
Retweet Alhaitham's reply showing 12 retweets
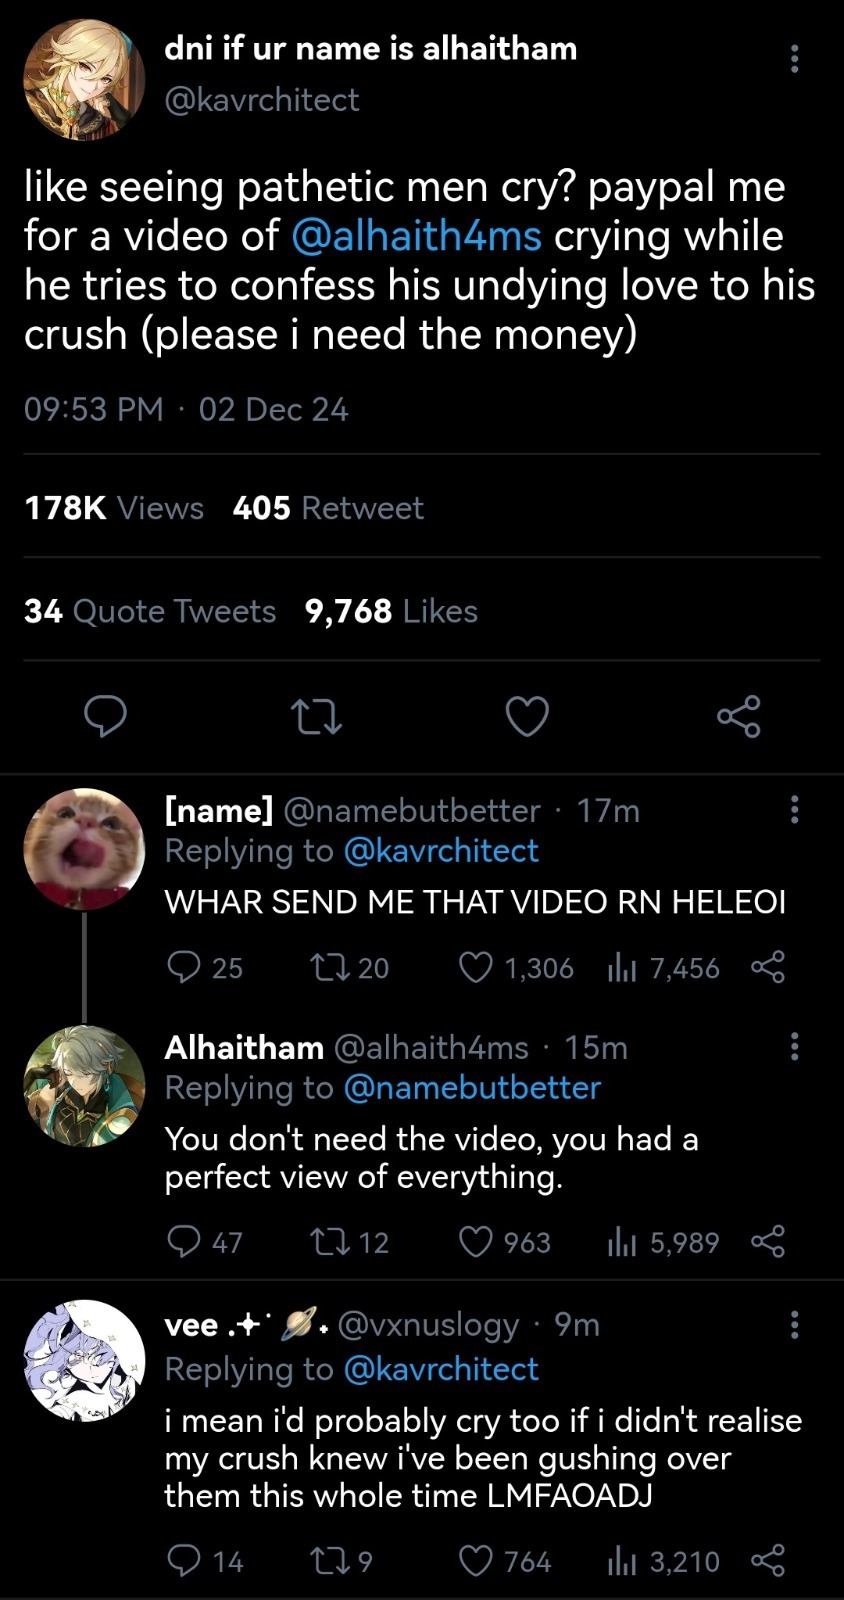(x=327, y=1242)
